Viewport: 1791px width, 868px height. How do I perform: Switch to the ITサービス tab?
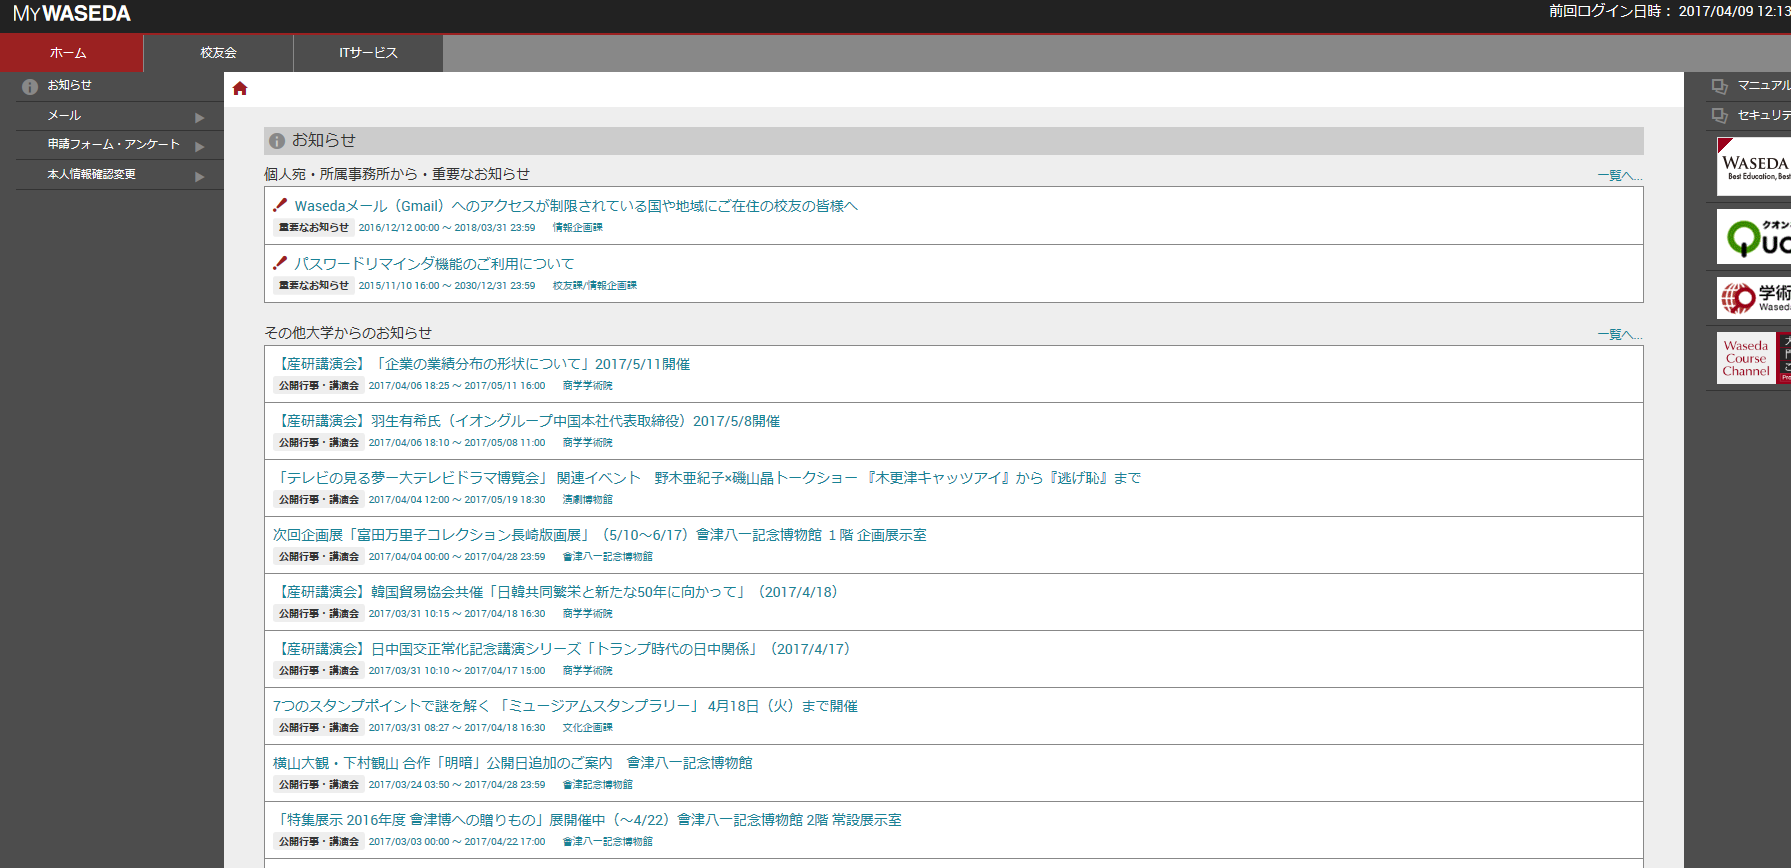[x=368, y=53]
